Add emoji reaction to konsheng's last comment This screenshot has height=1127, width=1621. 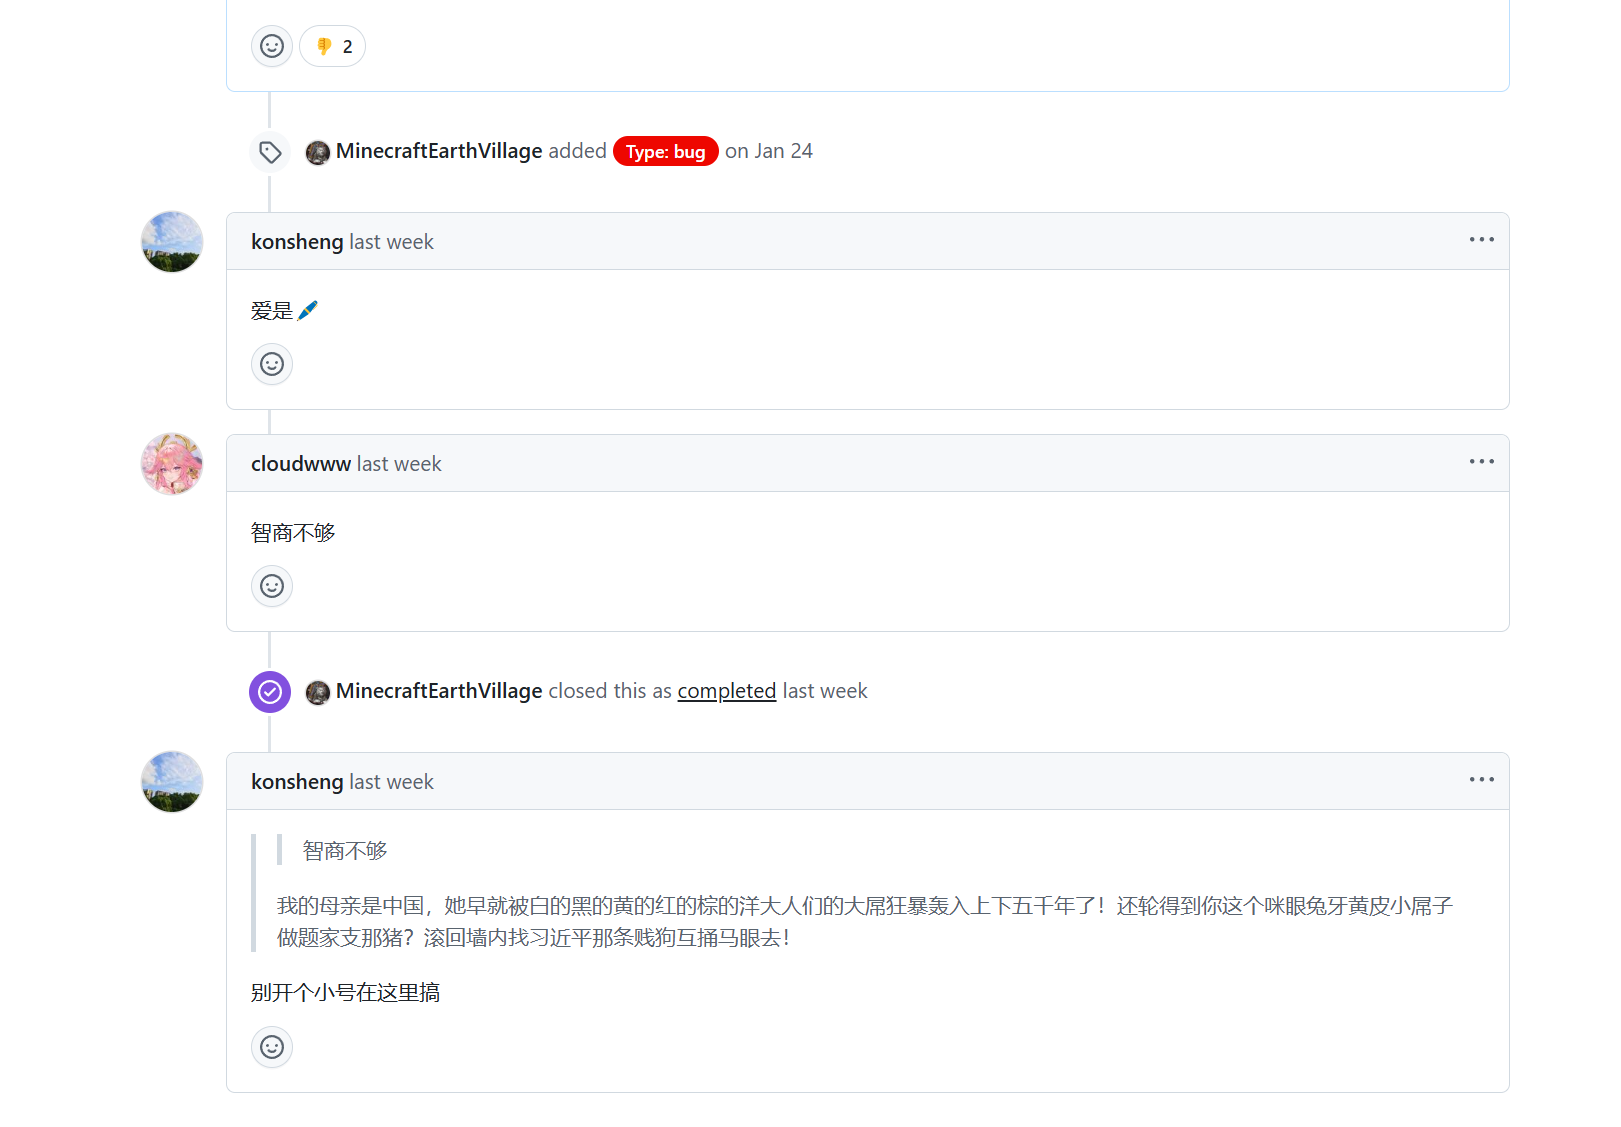point(271,1047)
